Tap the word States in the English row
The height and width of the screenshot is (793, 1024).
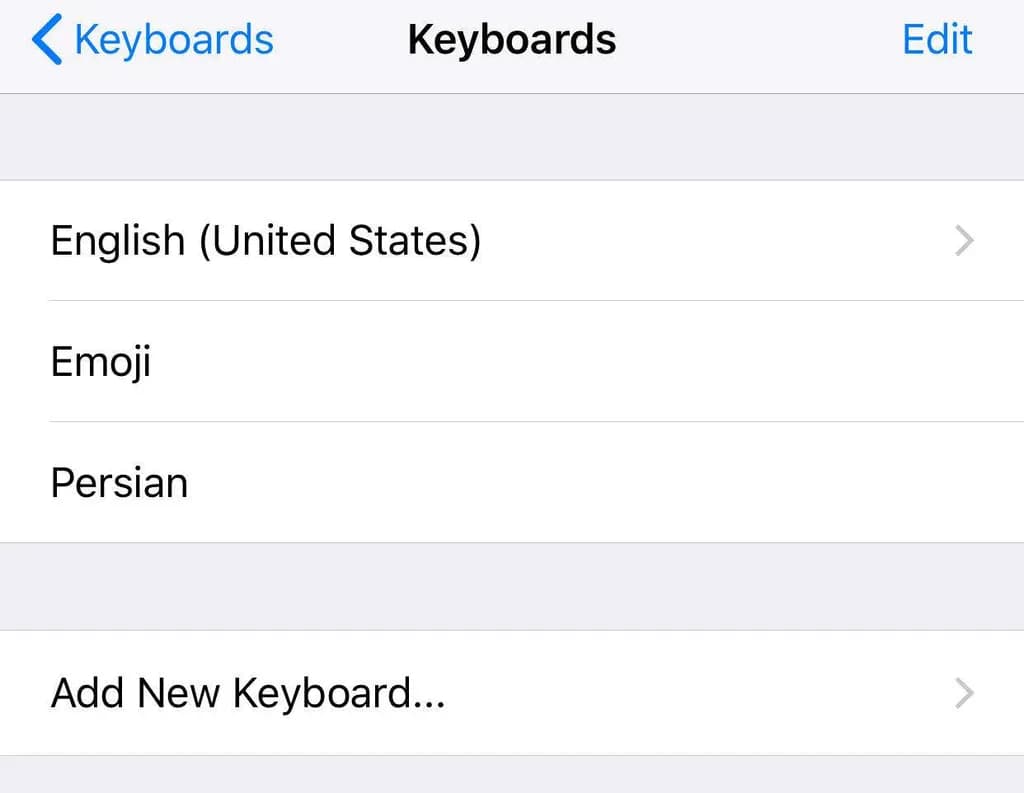(414, 241)
